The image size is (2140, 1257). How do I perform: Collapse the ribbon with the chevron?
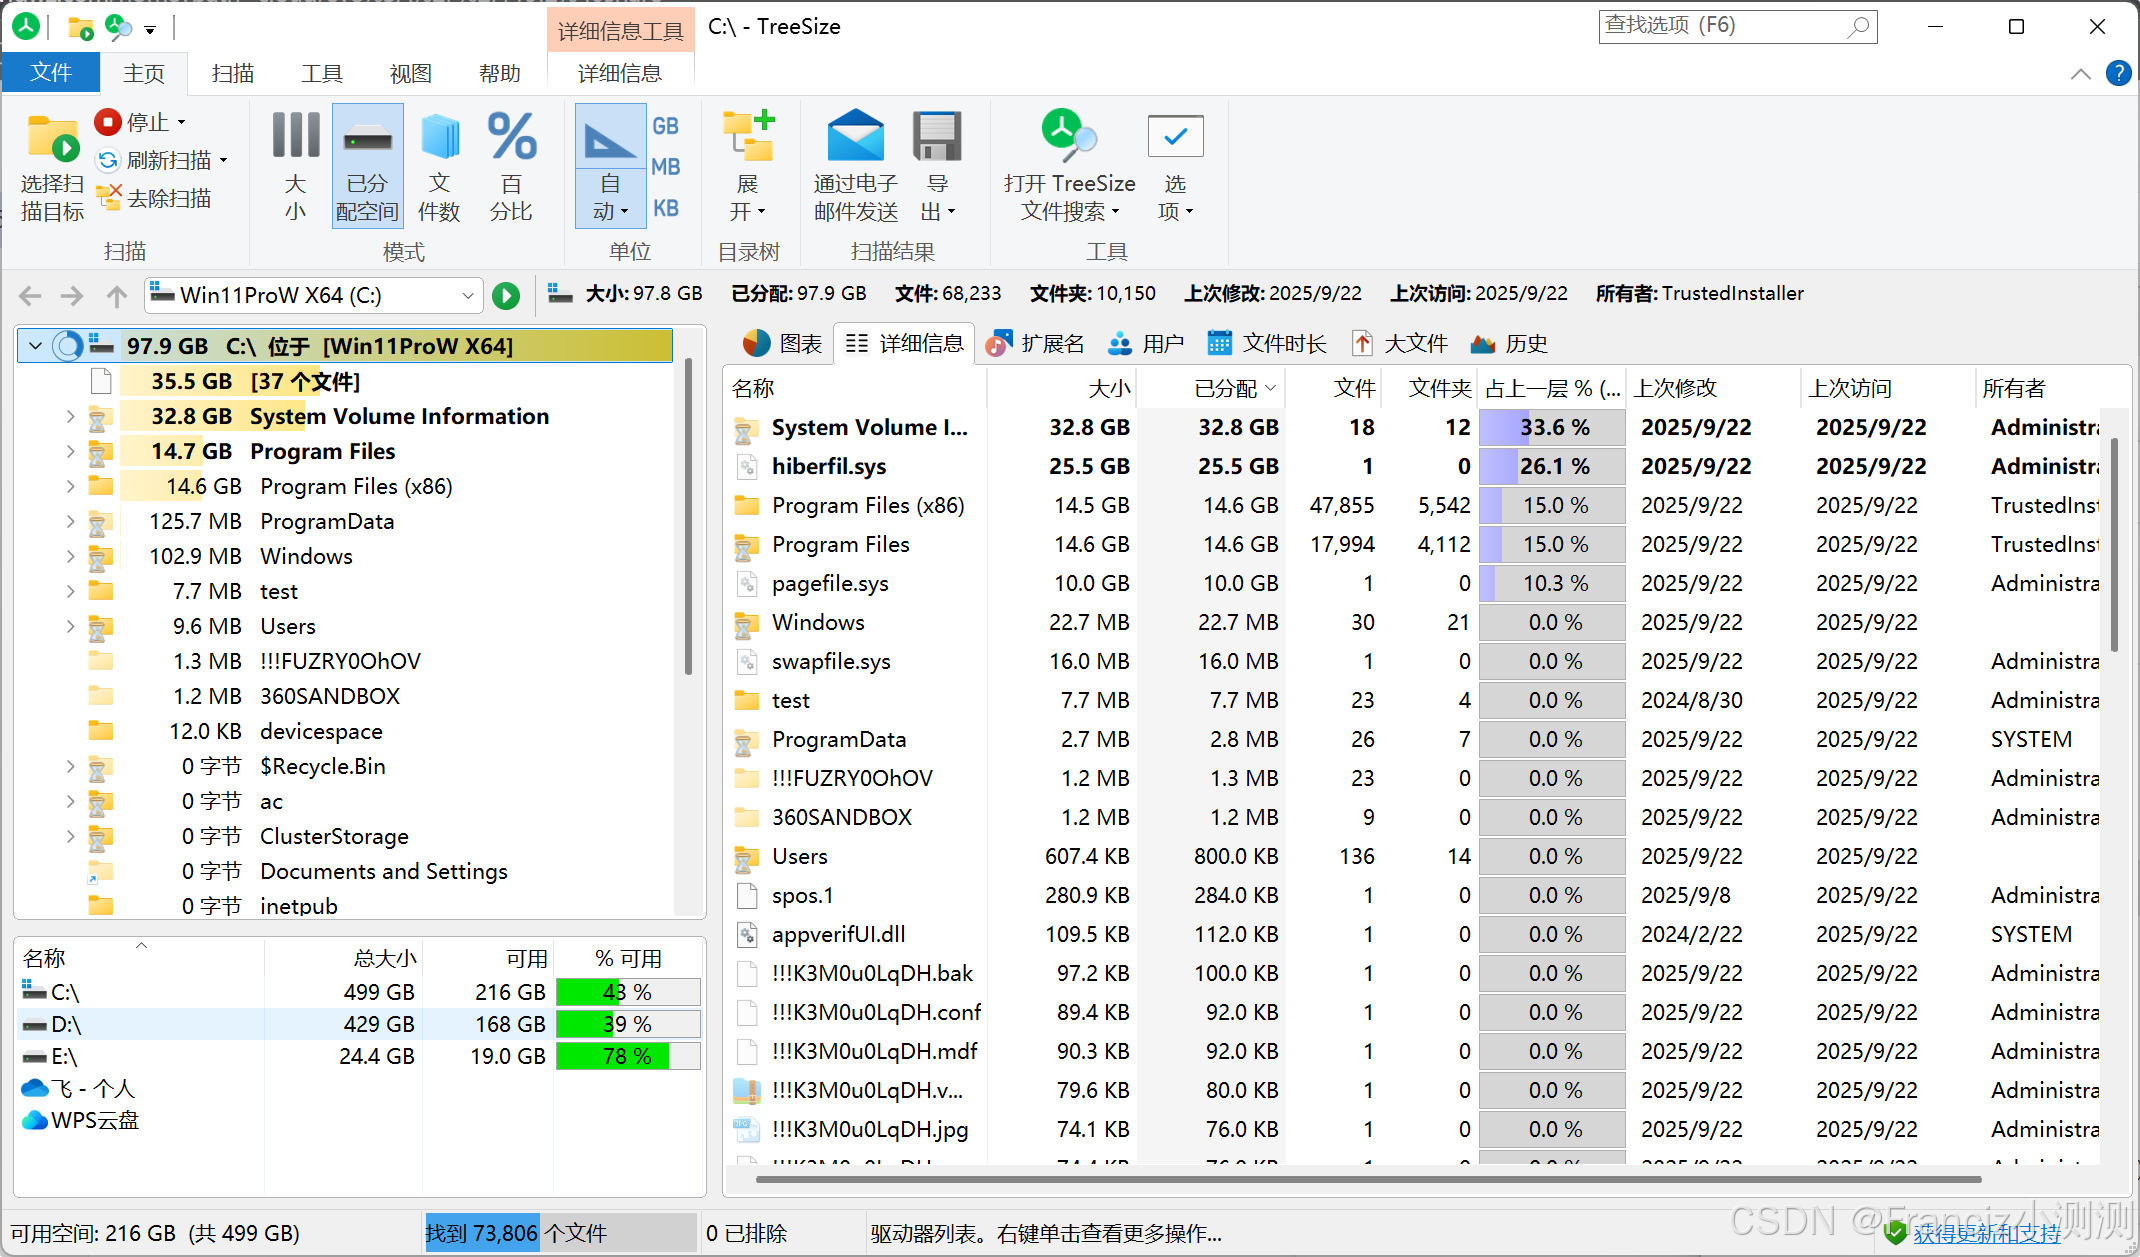[x=2081, y=73]
